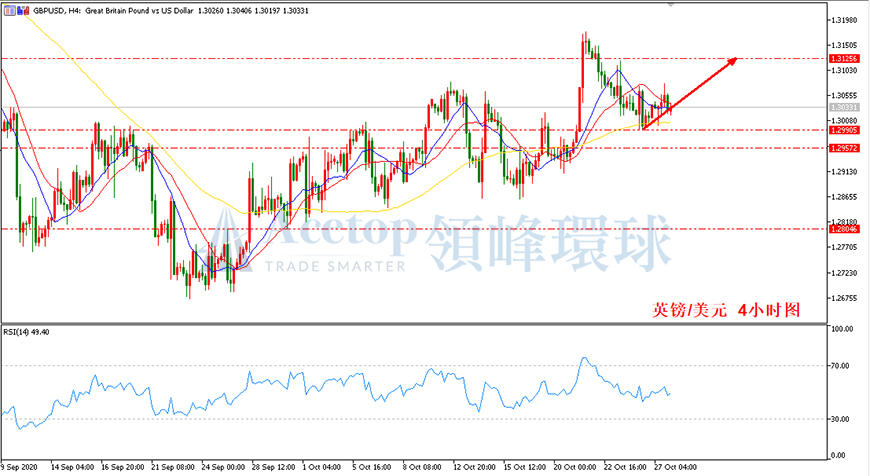Click the '16 Sep 20:00' time axis label
The width and height of the screenshot is (870, 476).
coord(123,467)
